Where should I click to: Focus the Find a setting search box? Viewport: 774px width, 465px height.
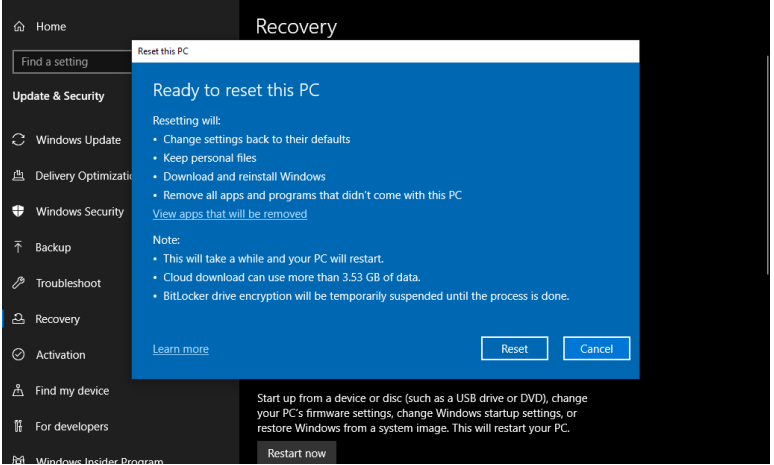click(x=73, y=62)
